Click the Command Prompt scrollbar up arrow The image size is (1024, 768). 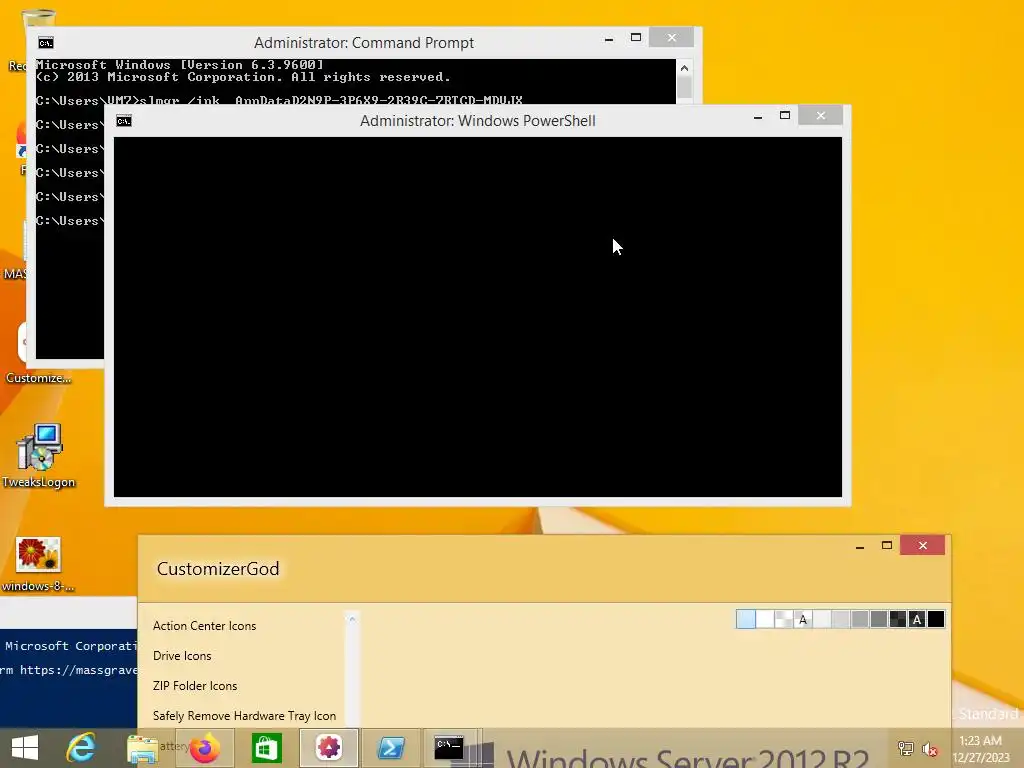(684, 67)
